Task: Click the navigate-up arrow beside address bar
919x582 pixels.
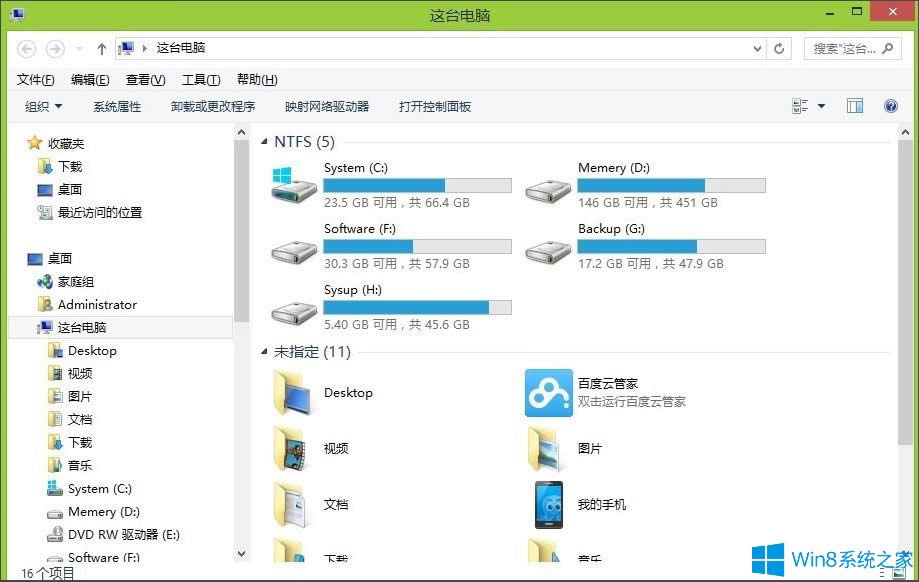Action: [x=101, y=47]
